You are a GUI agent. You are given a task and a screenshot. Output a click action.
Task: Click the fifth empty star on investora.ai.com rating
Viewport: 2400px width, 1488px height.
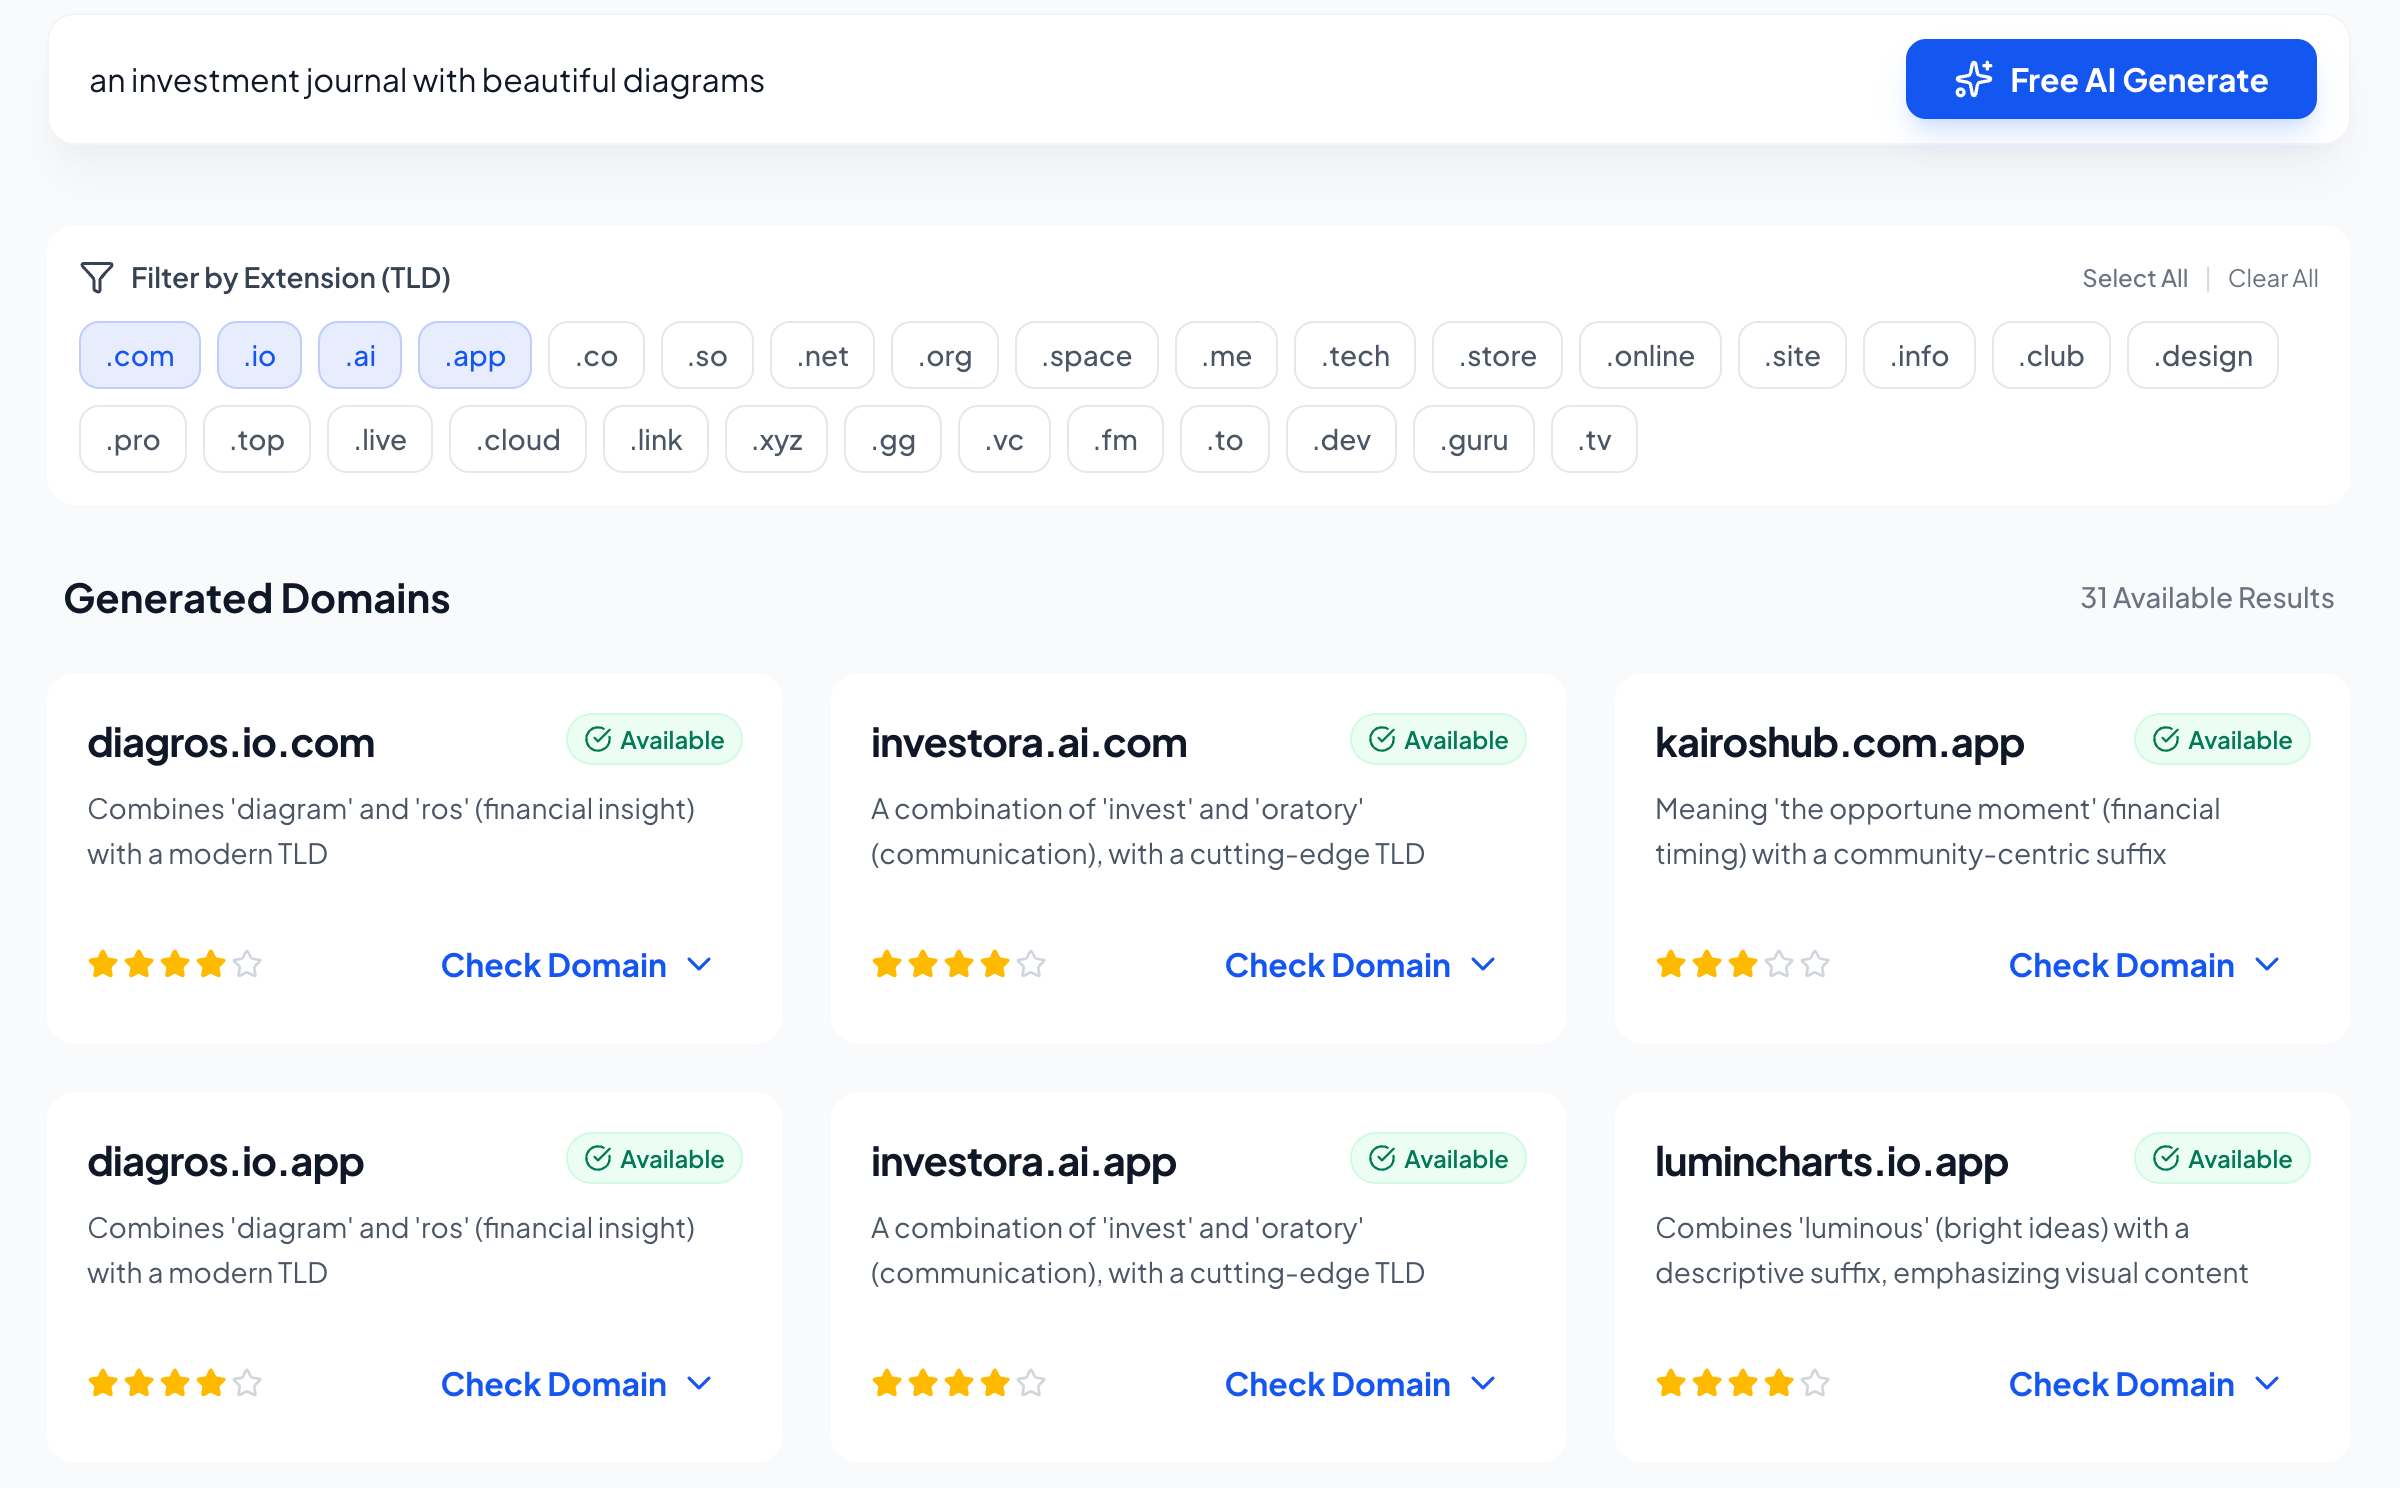click(x=1031, y=964)
